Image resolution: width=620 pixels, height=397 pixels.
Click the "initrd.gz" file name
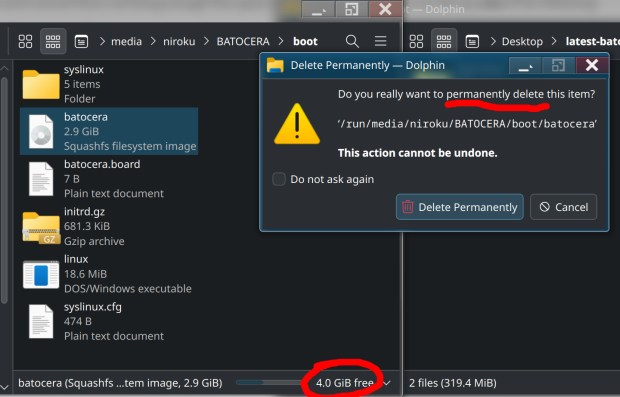[84, 212]
